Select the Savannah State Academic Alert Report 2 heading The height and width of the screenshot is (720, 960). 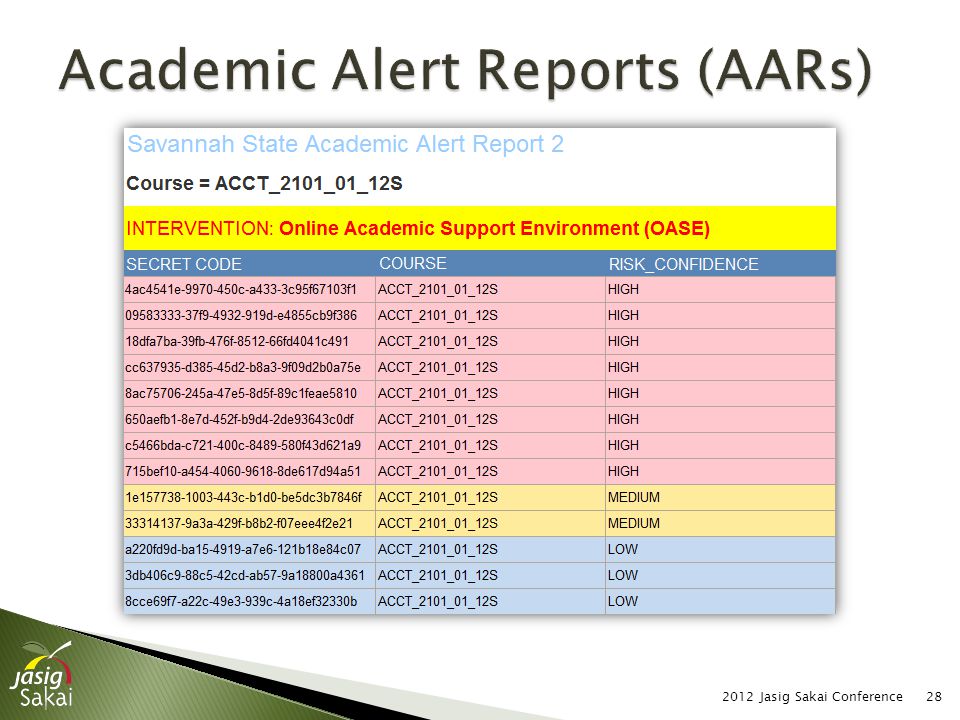pos(345,144)
